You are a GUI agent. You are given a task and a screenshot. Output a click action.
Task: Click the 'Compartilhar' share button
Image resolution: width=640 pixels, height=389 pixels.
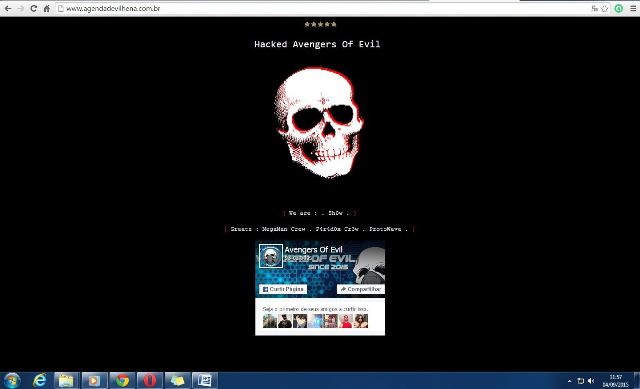coord(360,289)
